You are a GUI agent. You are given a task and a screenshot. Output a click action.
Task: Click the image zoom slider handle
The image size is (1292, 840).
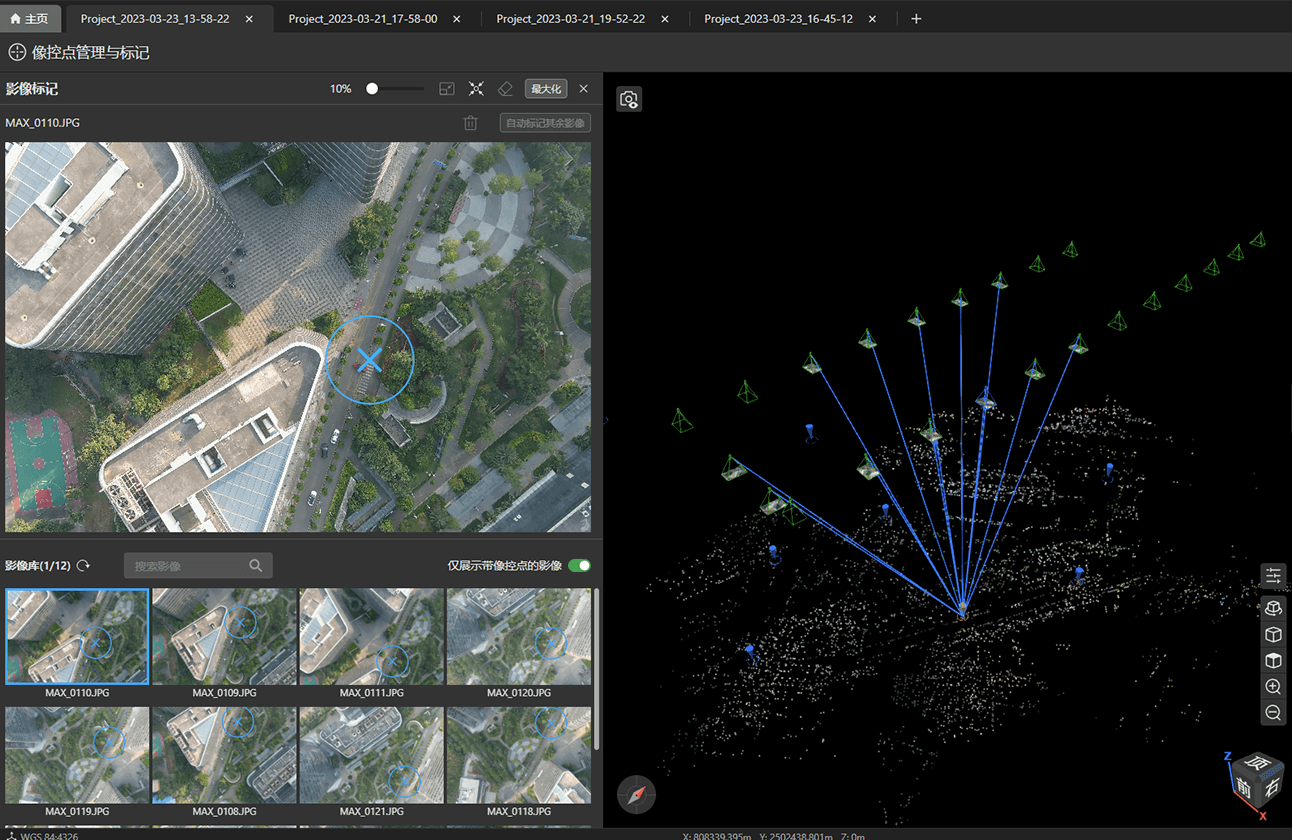(x=372, y=89)
